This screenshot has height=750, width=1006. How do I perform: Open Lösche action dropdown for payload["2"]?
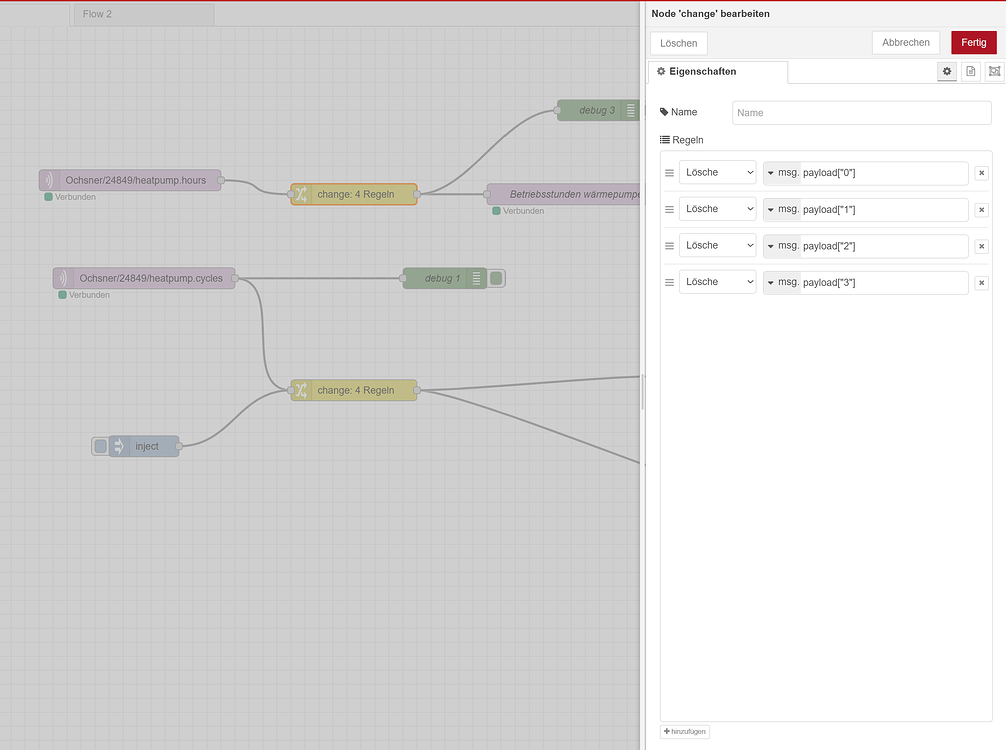[718, 246]
